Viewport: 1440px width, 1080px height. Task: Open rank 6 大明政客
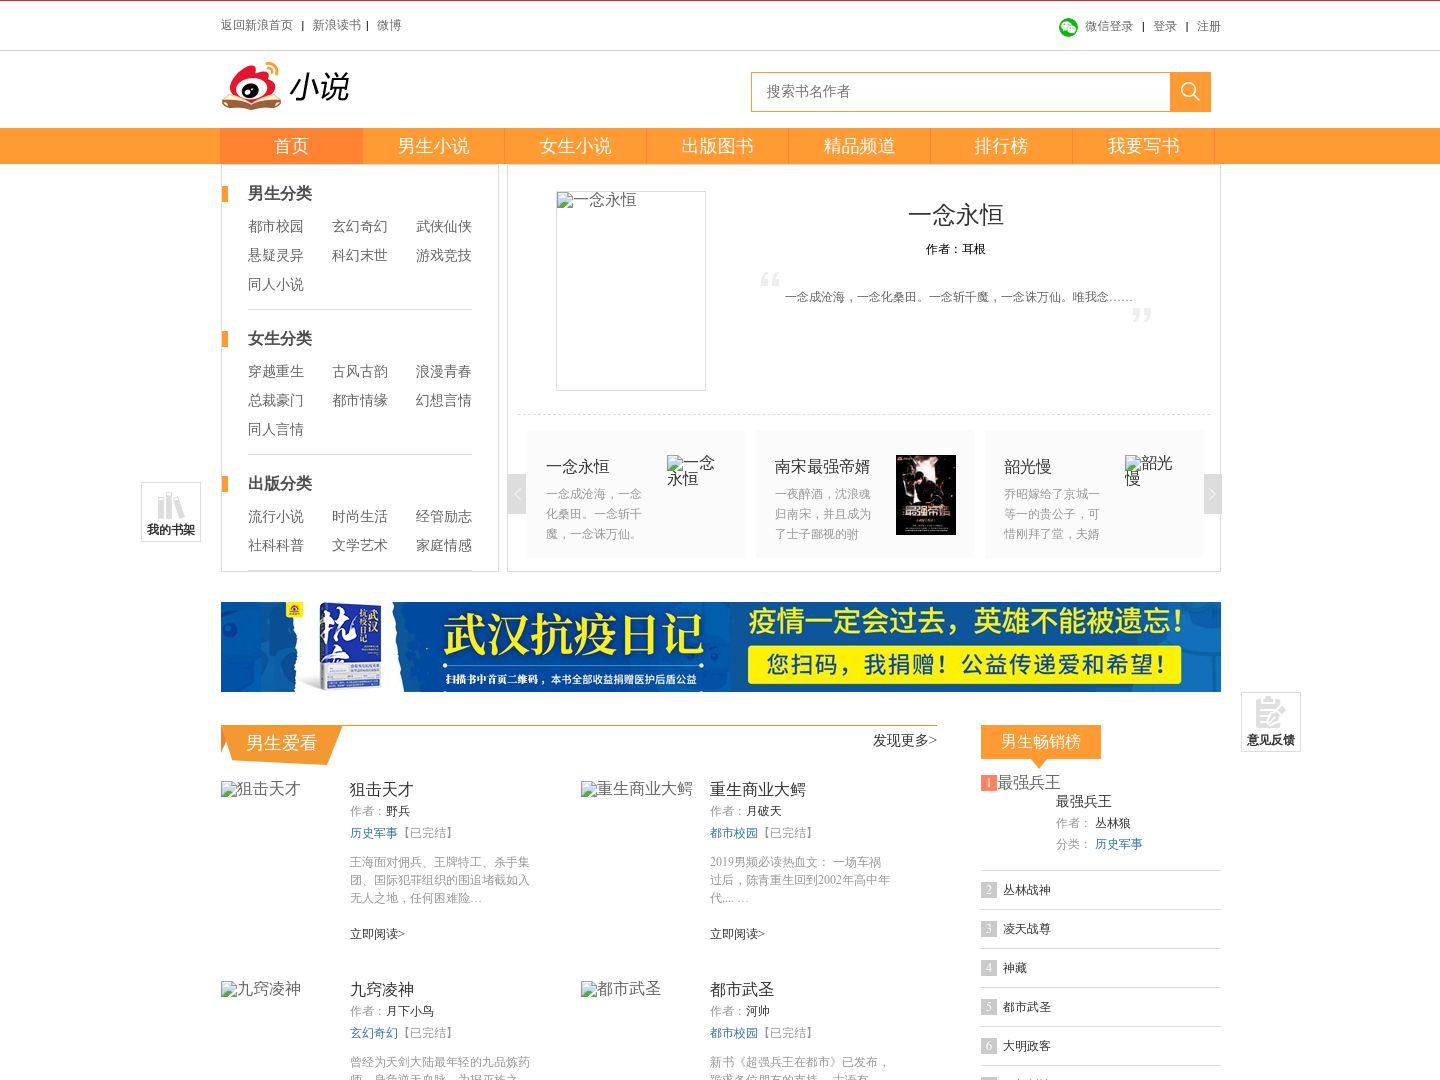tap(1027, 1046)
